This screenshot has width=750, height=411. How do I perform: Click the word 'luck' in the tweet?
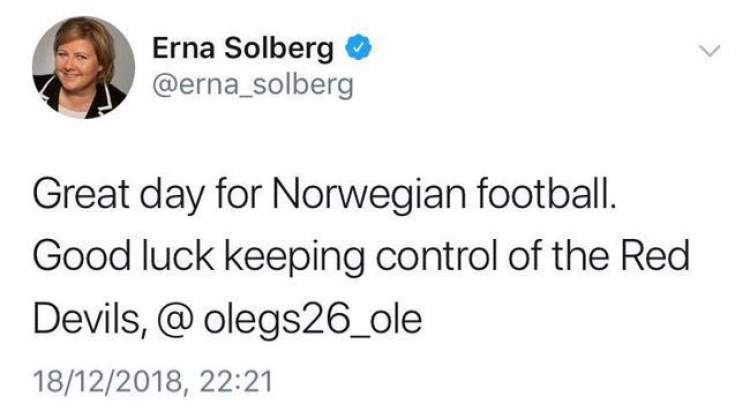click(150, 258)
